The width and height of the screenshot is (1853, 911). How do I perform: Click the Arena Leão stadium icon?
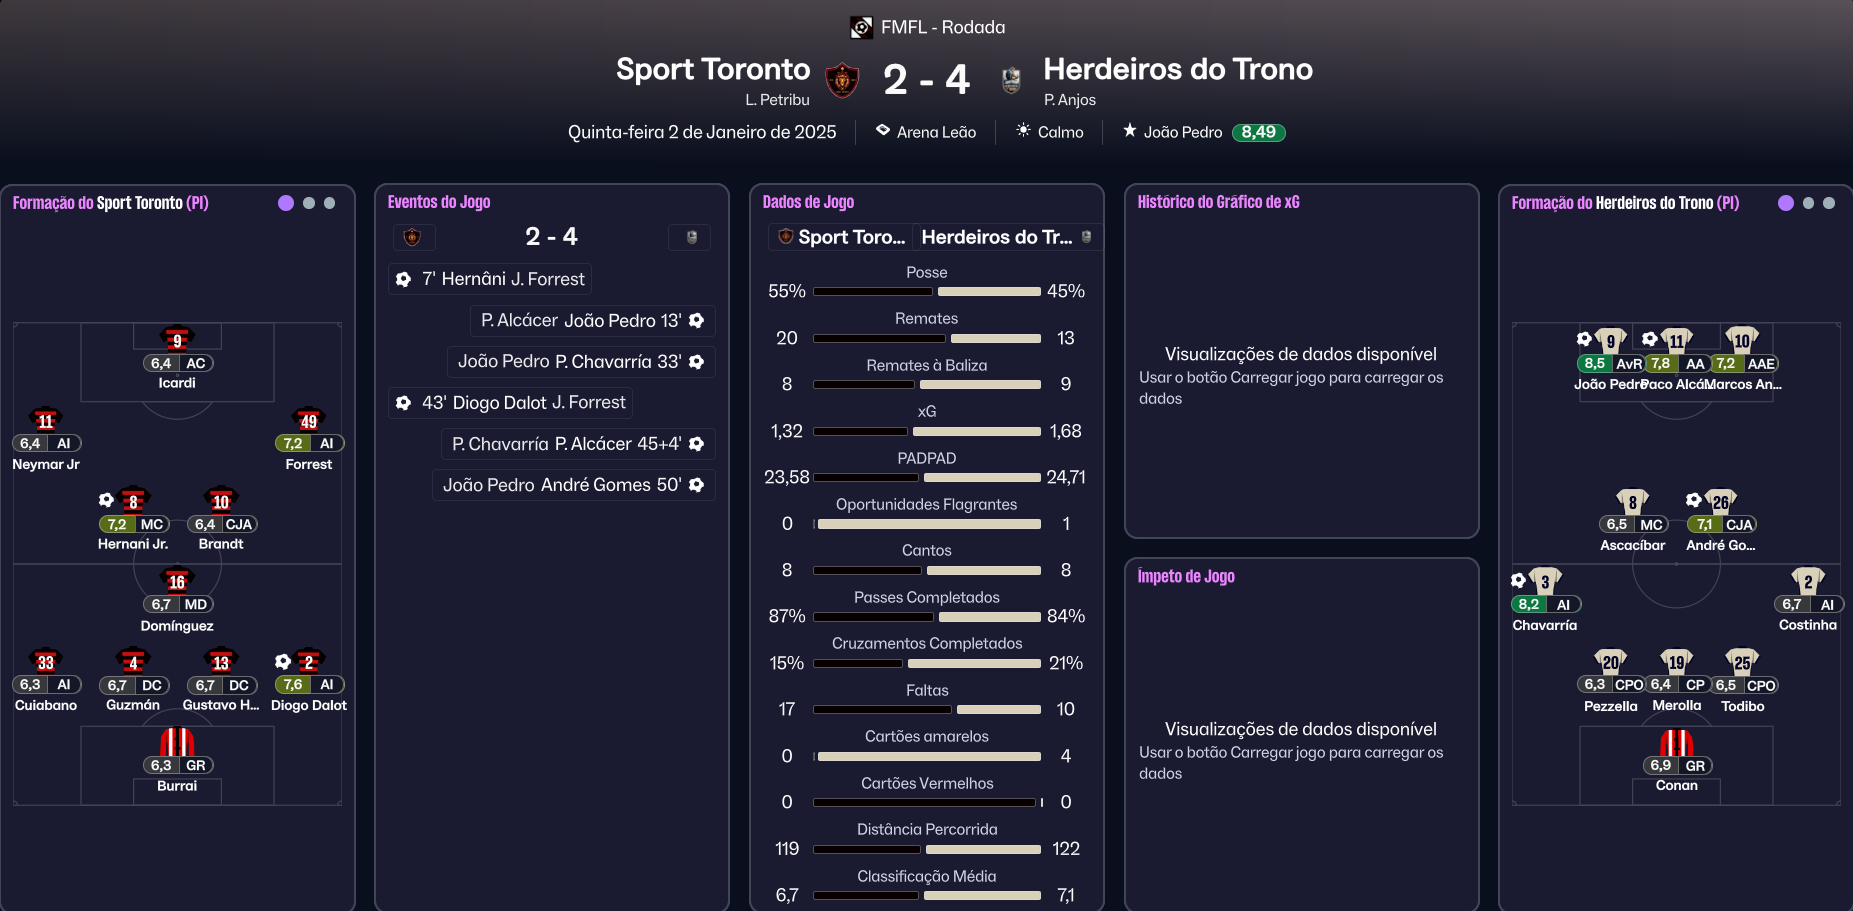[x=884, y=131]
